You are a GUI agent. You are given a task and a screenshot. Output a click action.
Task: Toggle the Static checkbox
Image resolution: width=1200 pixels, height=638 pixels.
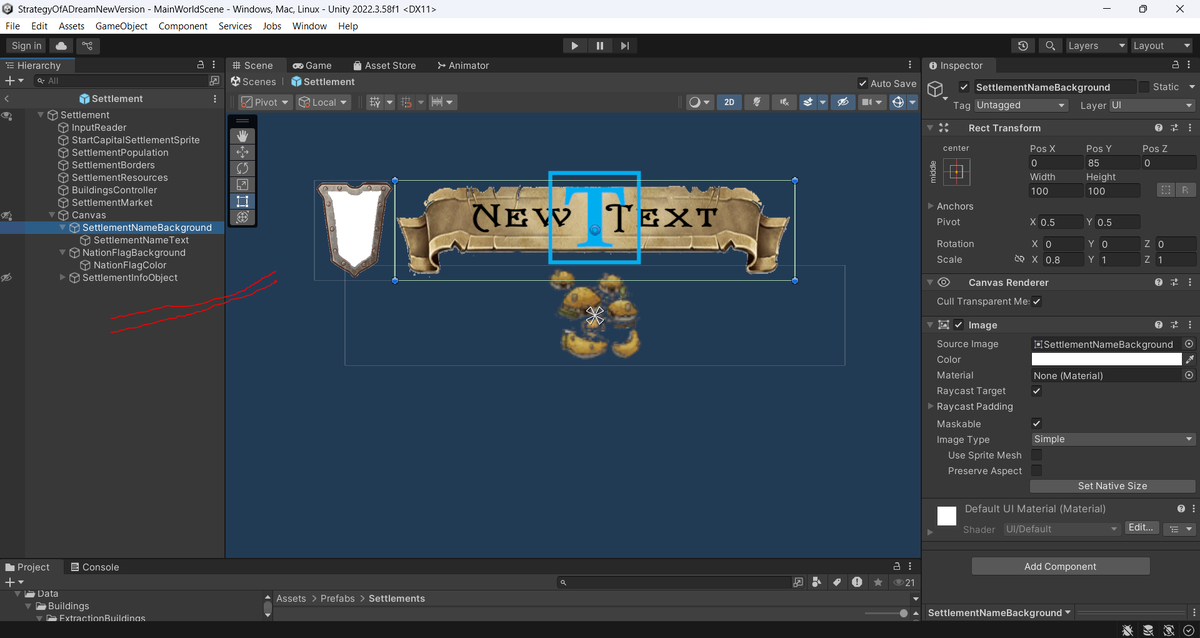pyautogui.click(x=1144, y=87)
